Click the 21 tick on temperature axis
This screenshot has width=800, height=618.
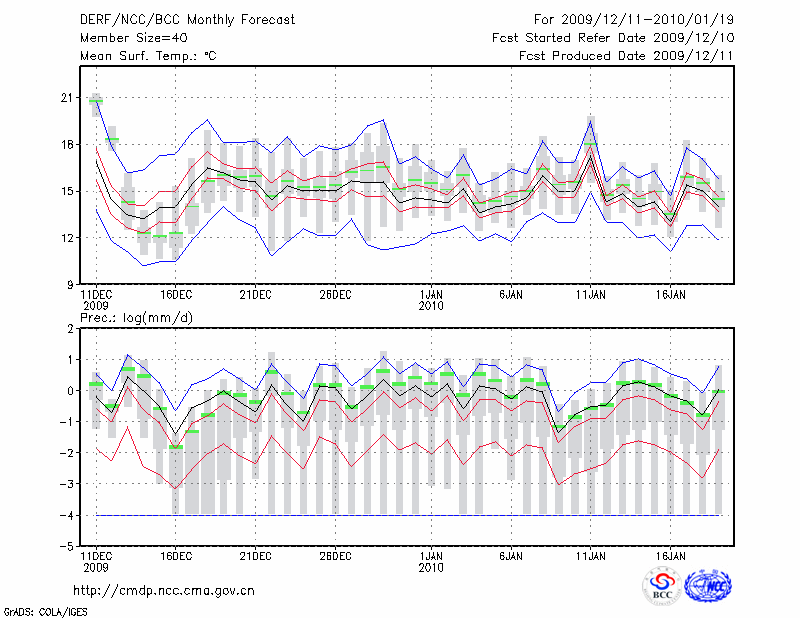tap(67, 98)
